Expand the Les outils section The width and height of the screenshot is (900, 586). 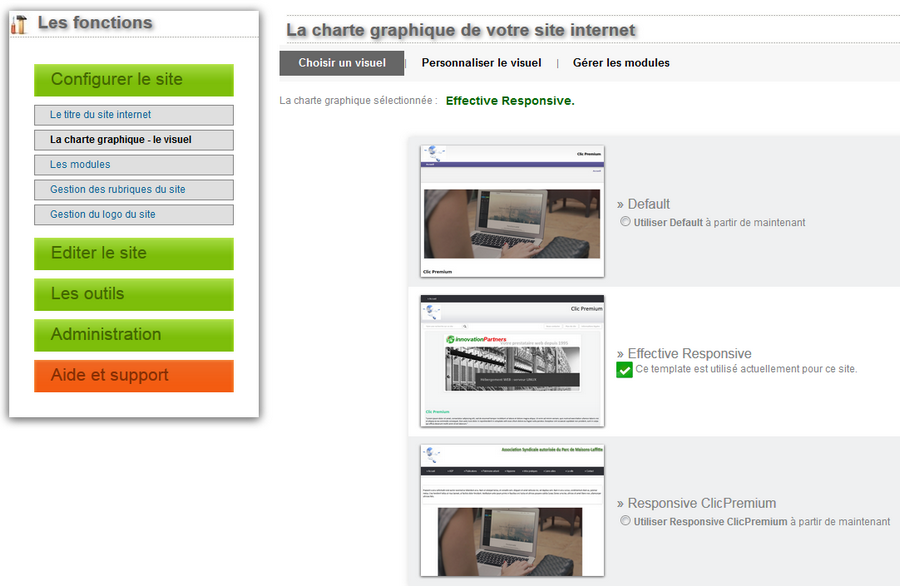[x=133, y=294]
